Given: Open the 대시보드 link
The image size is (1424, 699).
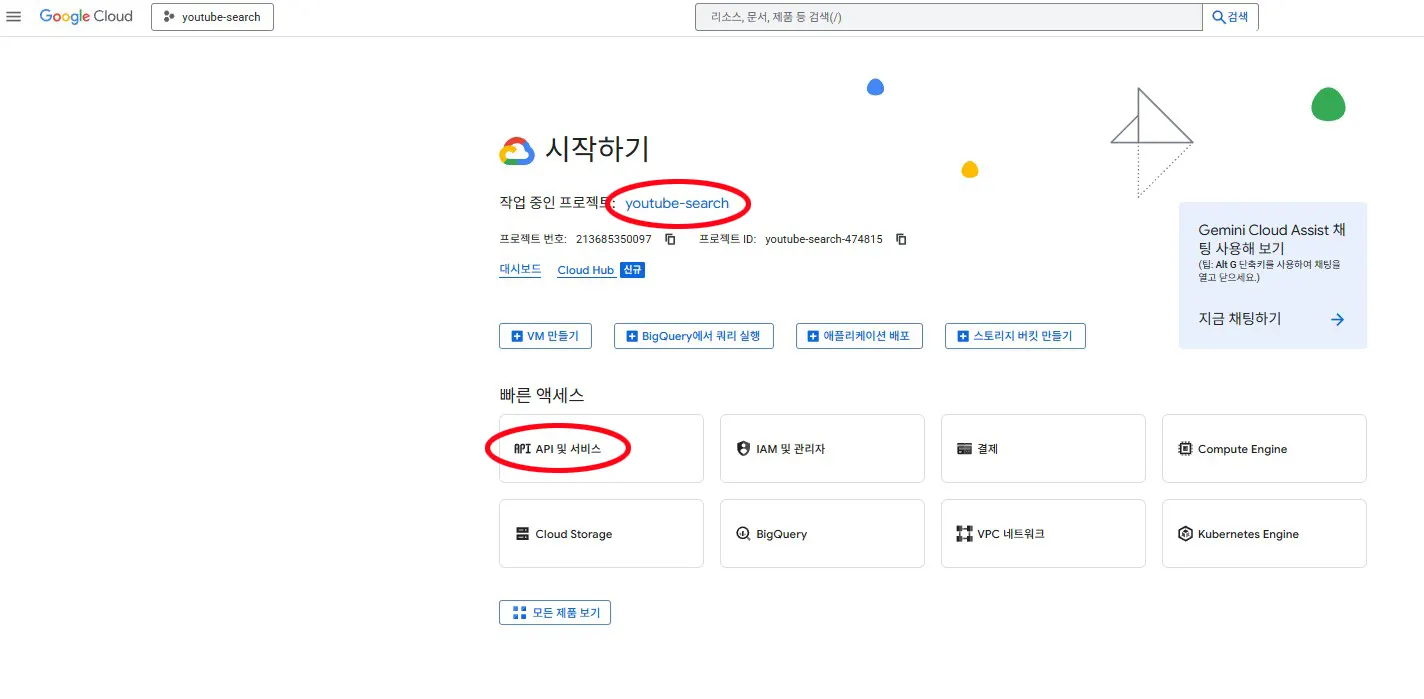Looking at the screenshot, I should (519, 269).
